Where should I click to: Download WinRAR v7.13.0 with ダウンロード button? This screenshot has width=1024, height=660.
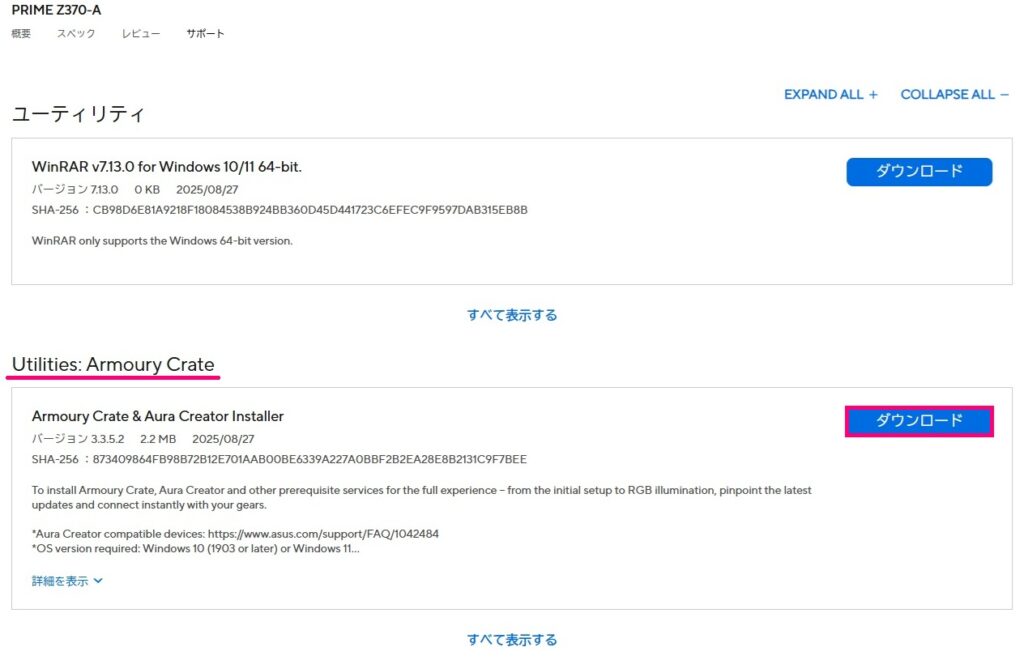pyautogui.click(x=918, y=171)
